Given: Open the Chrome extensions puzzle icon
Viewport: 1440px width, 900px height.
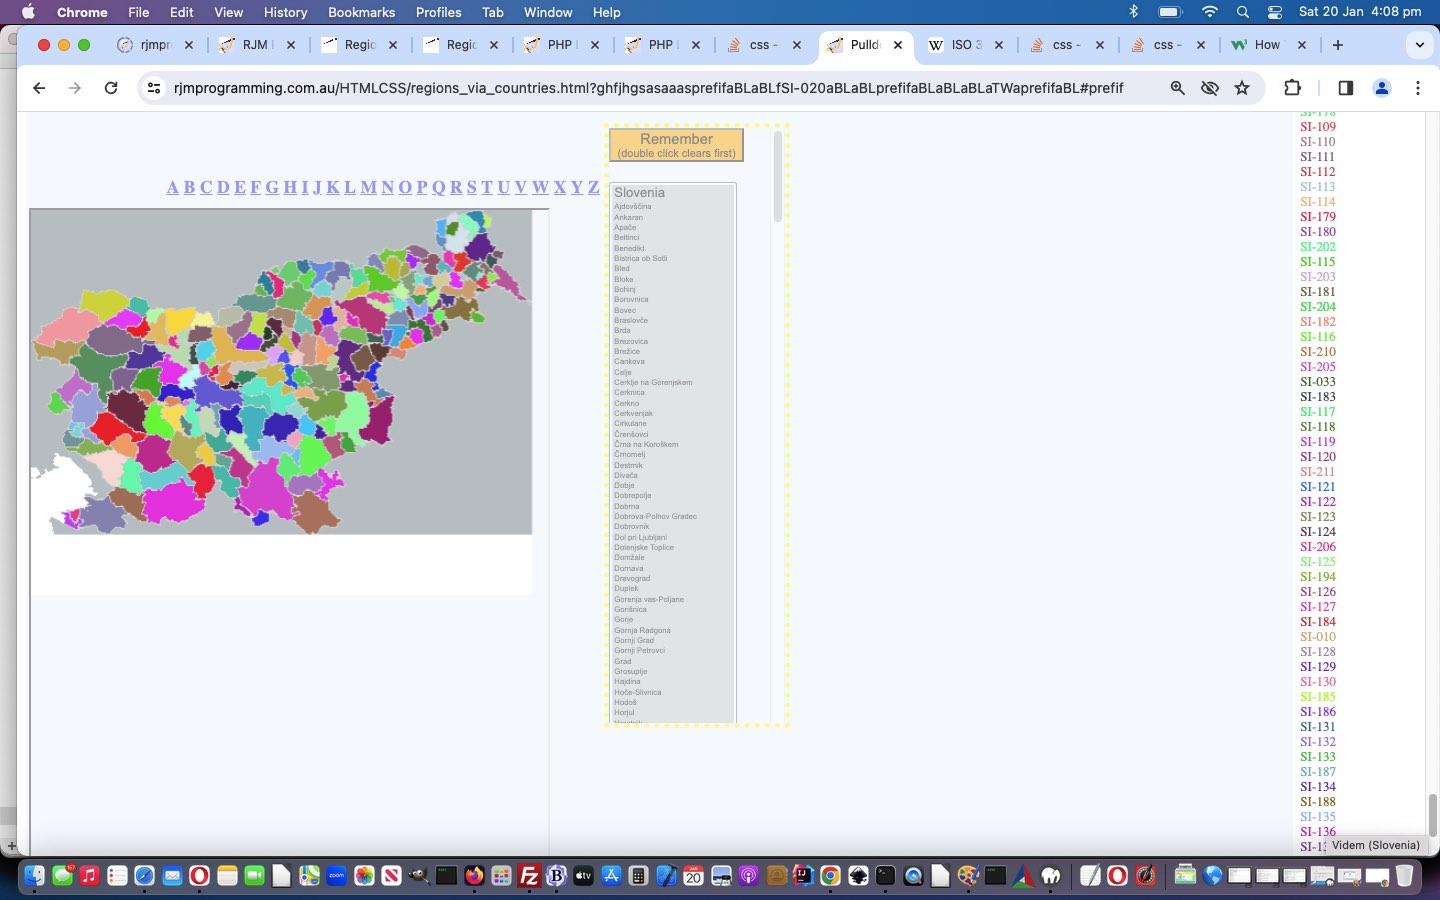Looking at the screenshot, I should 1292,88.
